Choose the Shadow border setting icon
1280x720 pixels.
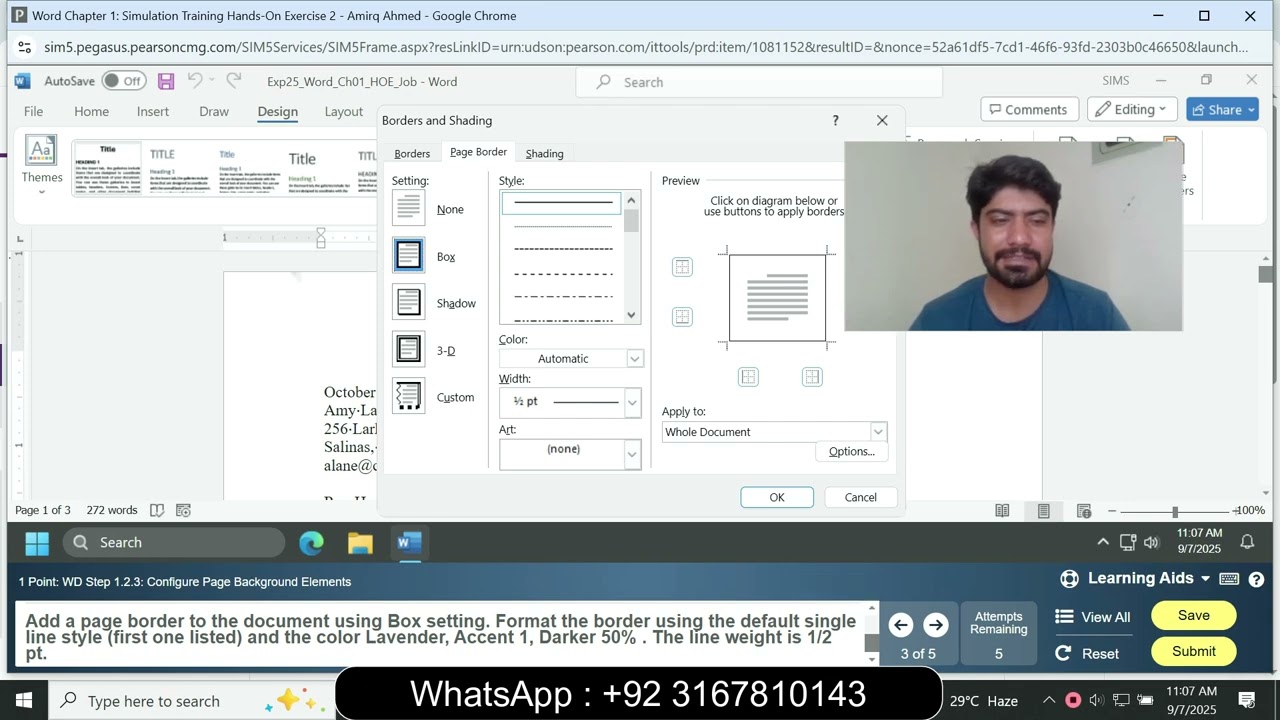[408, 302]
